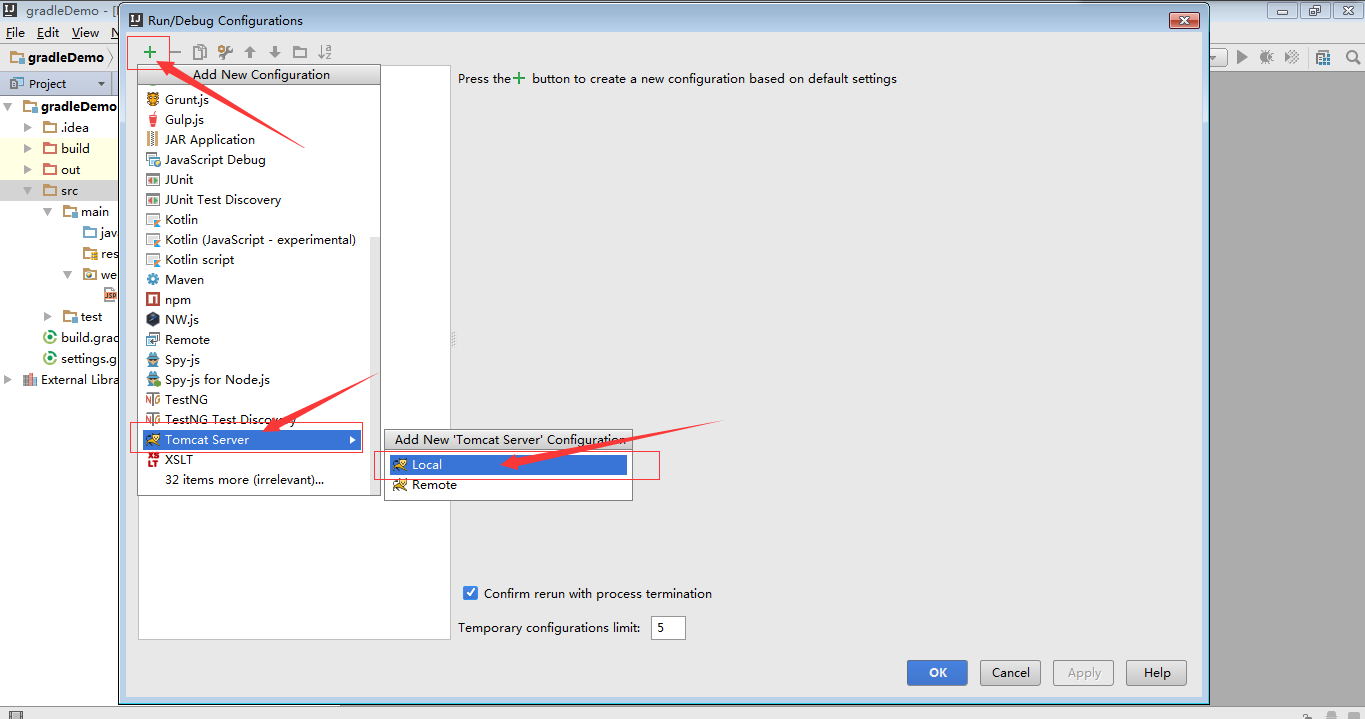Open the Tomcat Server submenu entry
Viewport: 1365px width, 719px height.
pyautogui.click(x=251, y=439)
